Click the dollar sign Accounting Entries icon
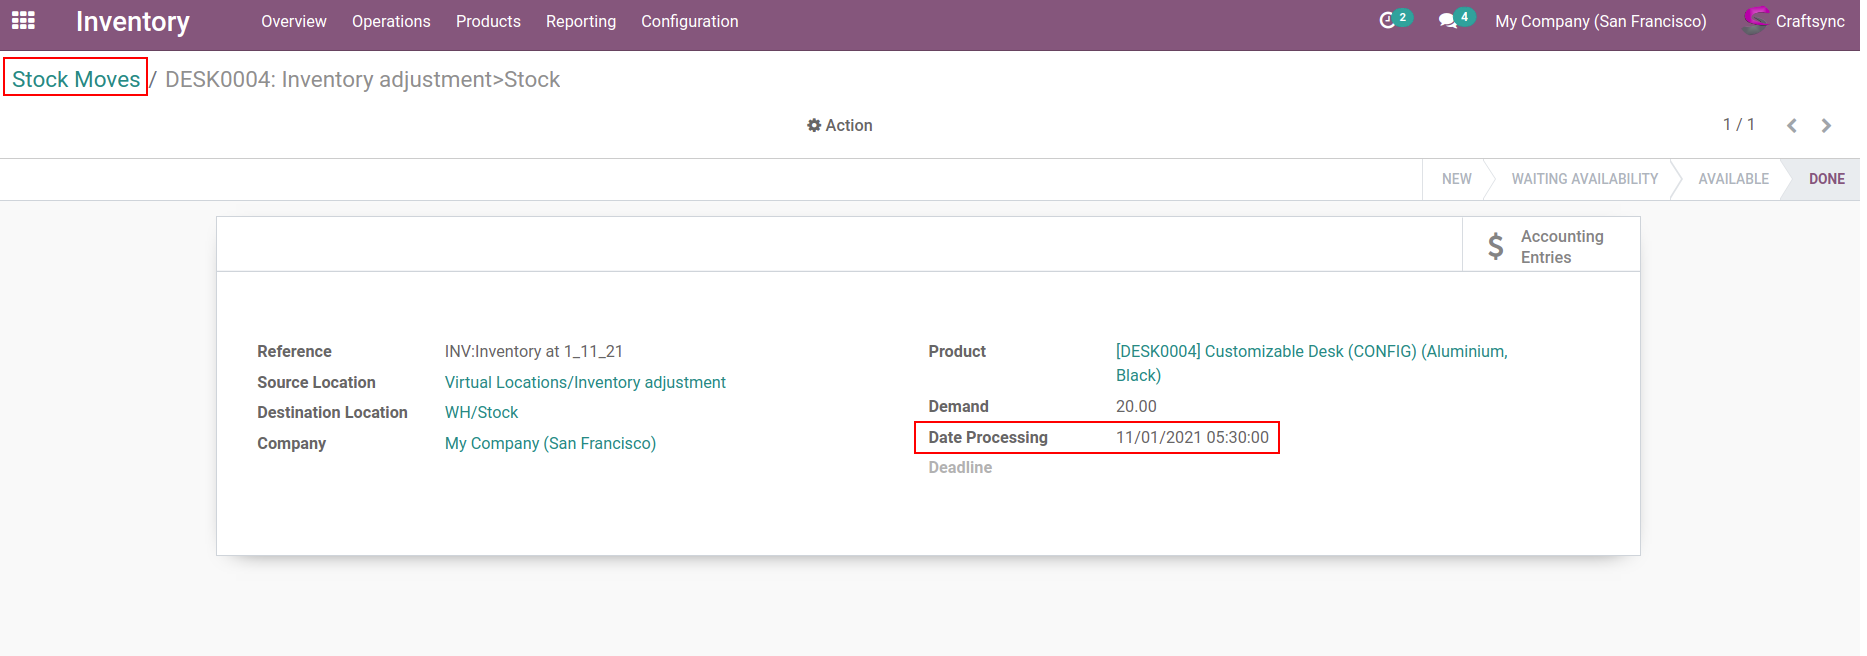 [x=1495, y=246]
